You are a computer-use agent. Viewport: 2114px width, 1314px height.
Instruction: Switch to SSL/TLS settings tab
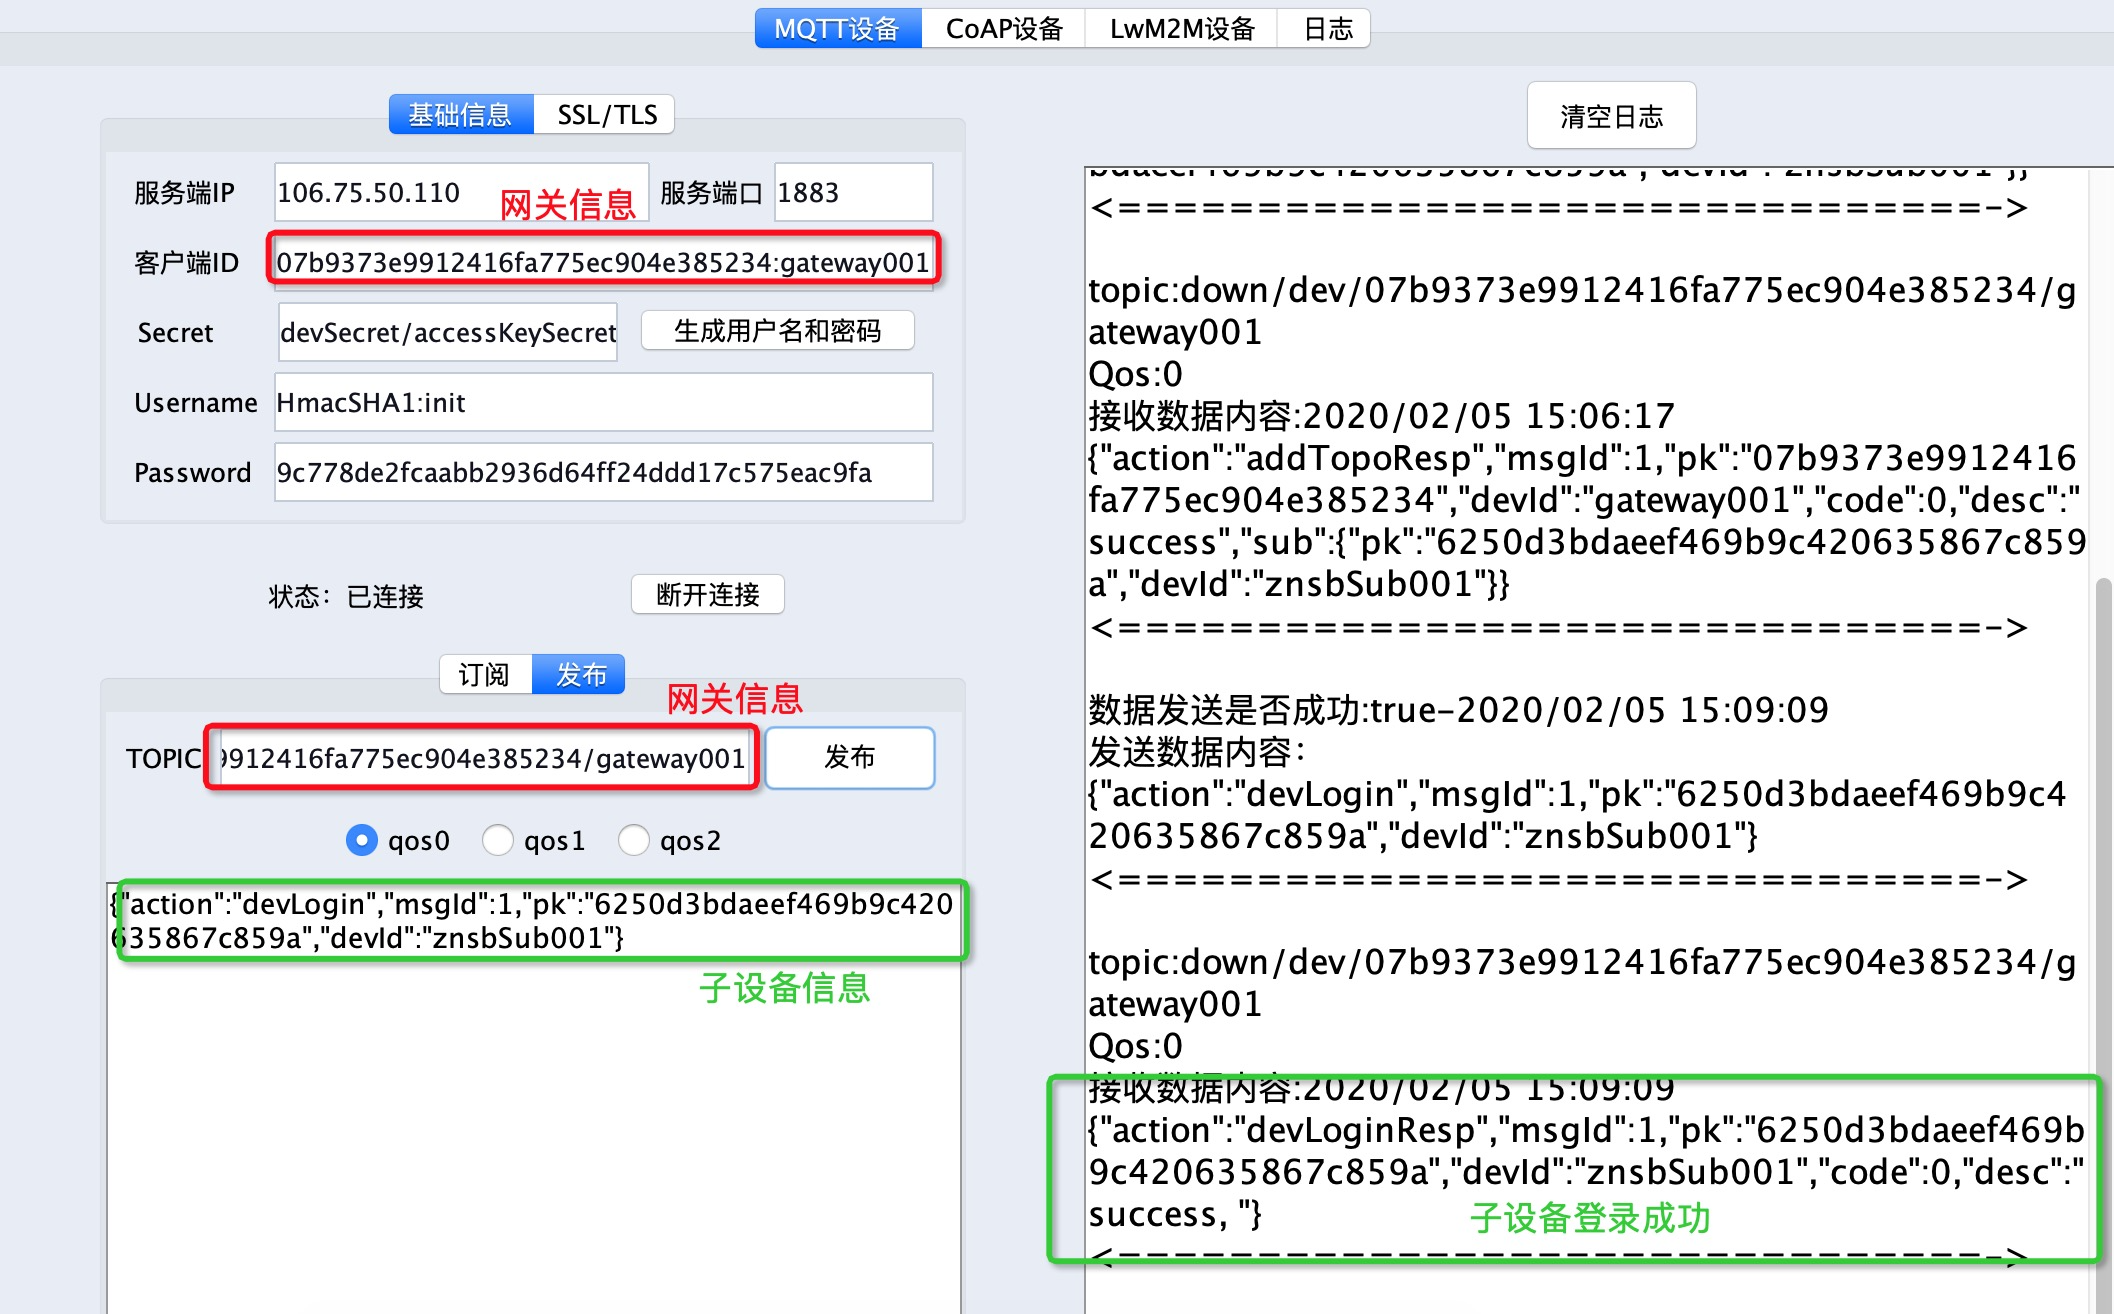point(606,115)
